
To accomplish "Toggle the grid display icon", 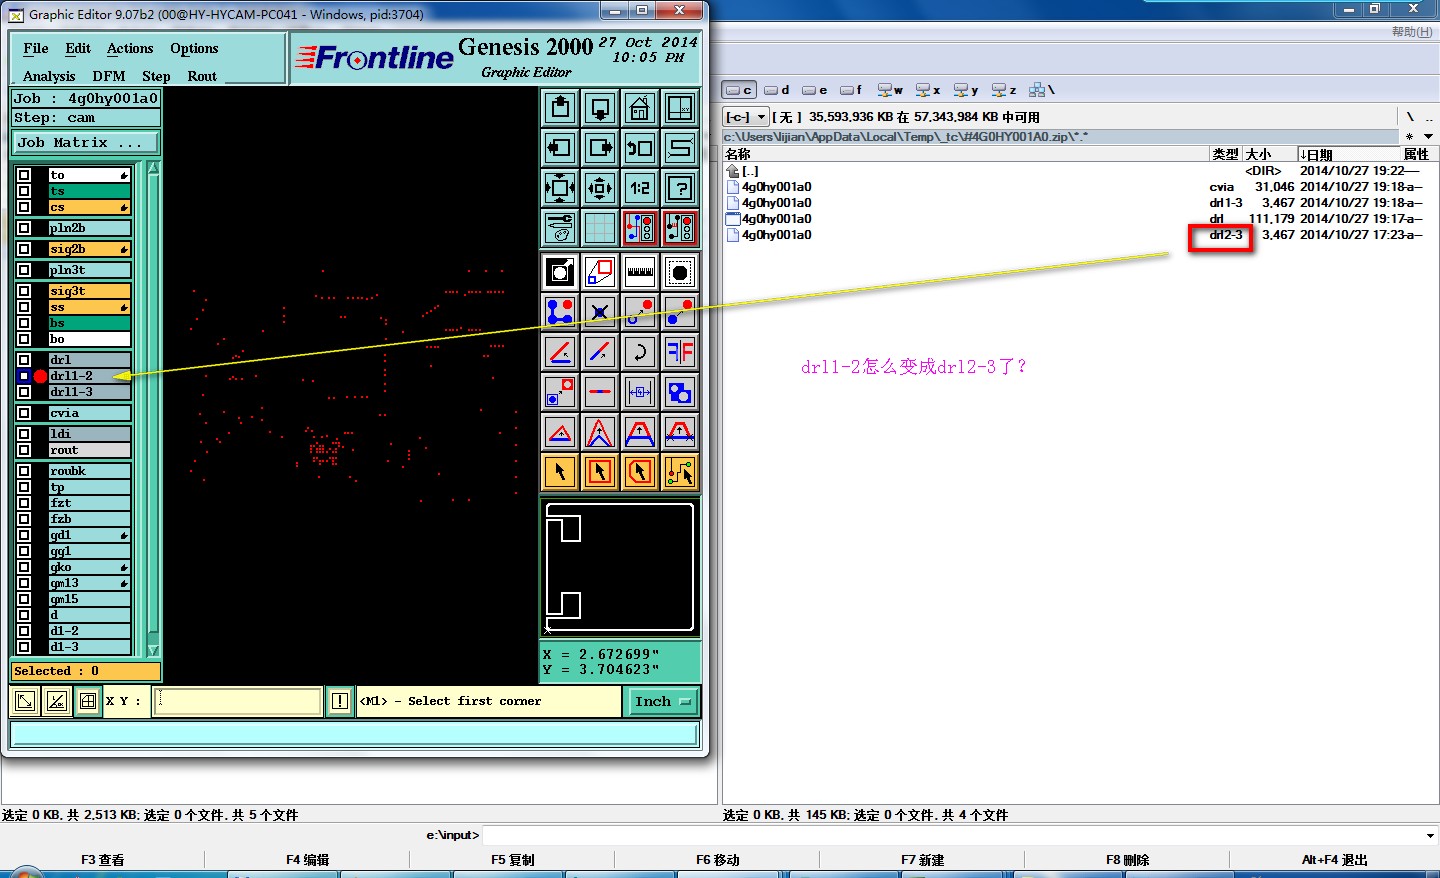I will pos(600,227).
